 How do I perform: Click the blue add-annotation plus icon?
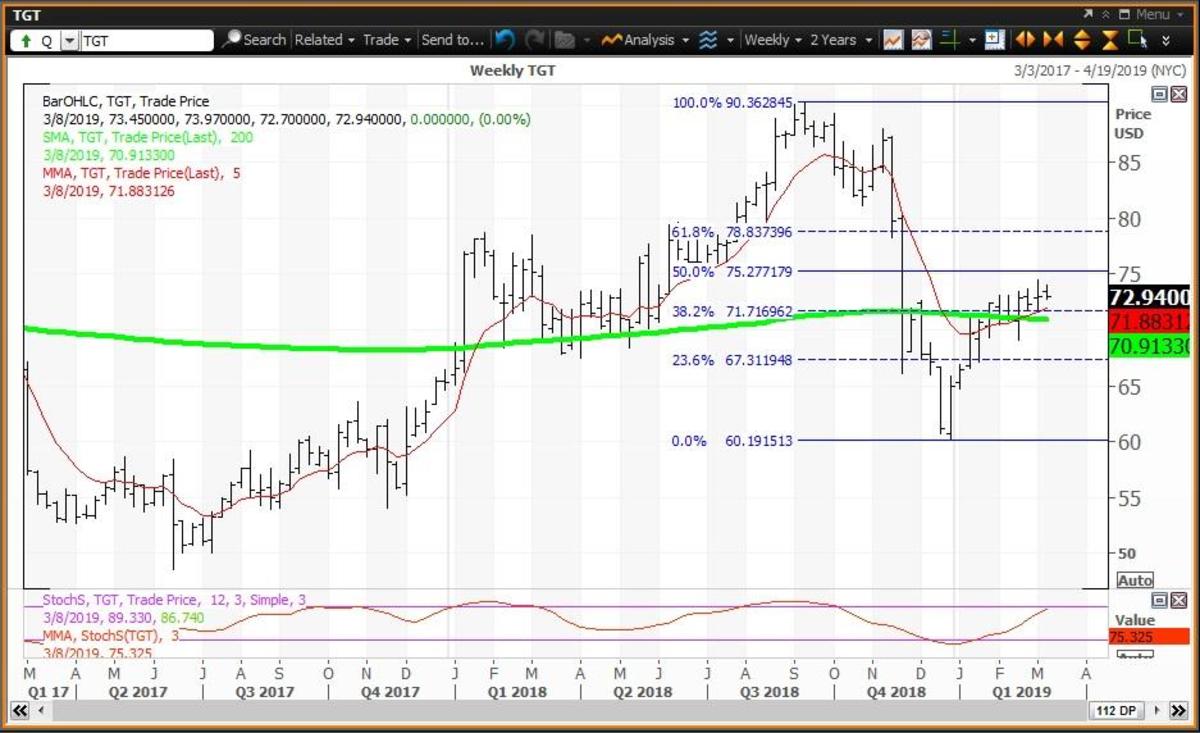coord(995,40)
